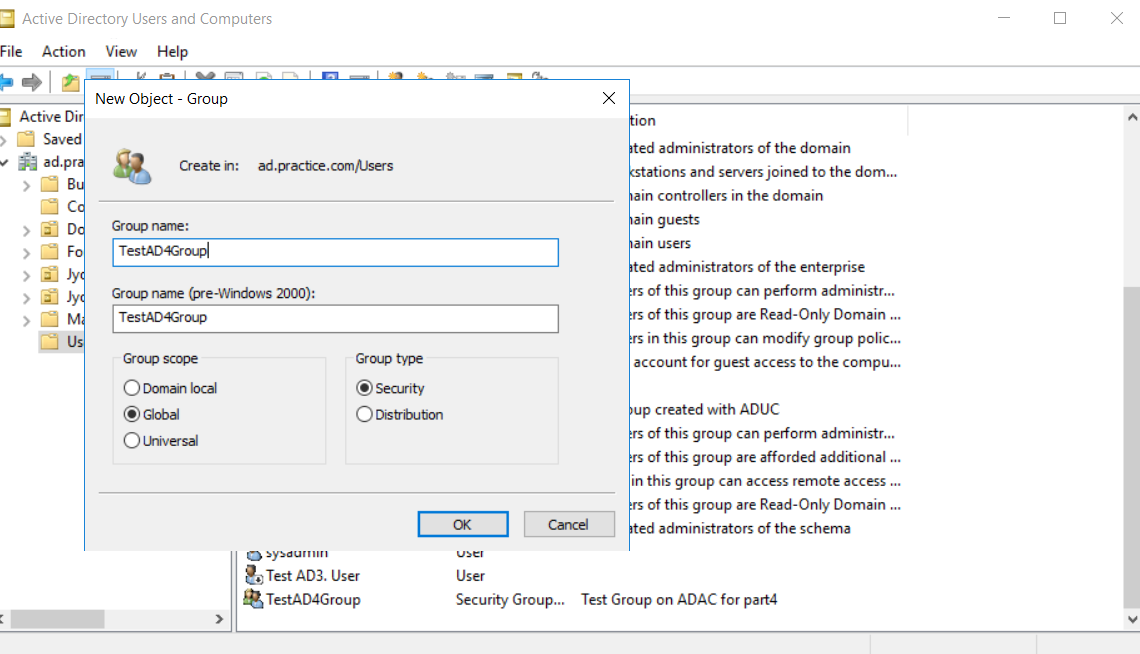The image size is (1140, 654).
Task: Click 'ated administrators of the domain' description
Action: click(x=740, y=148)
